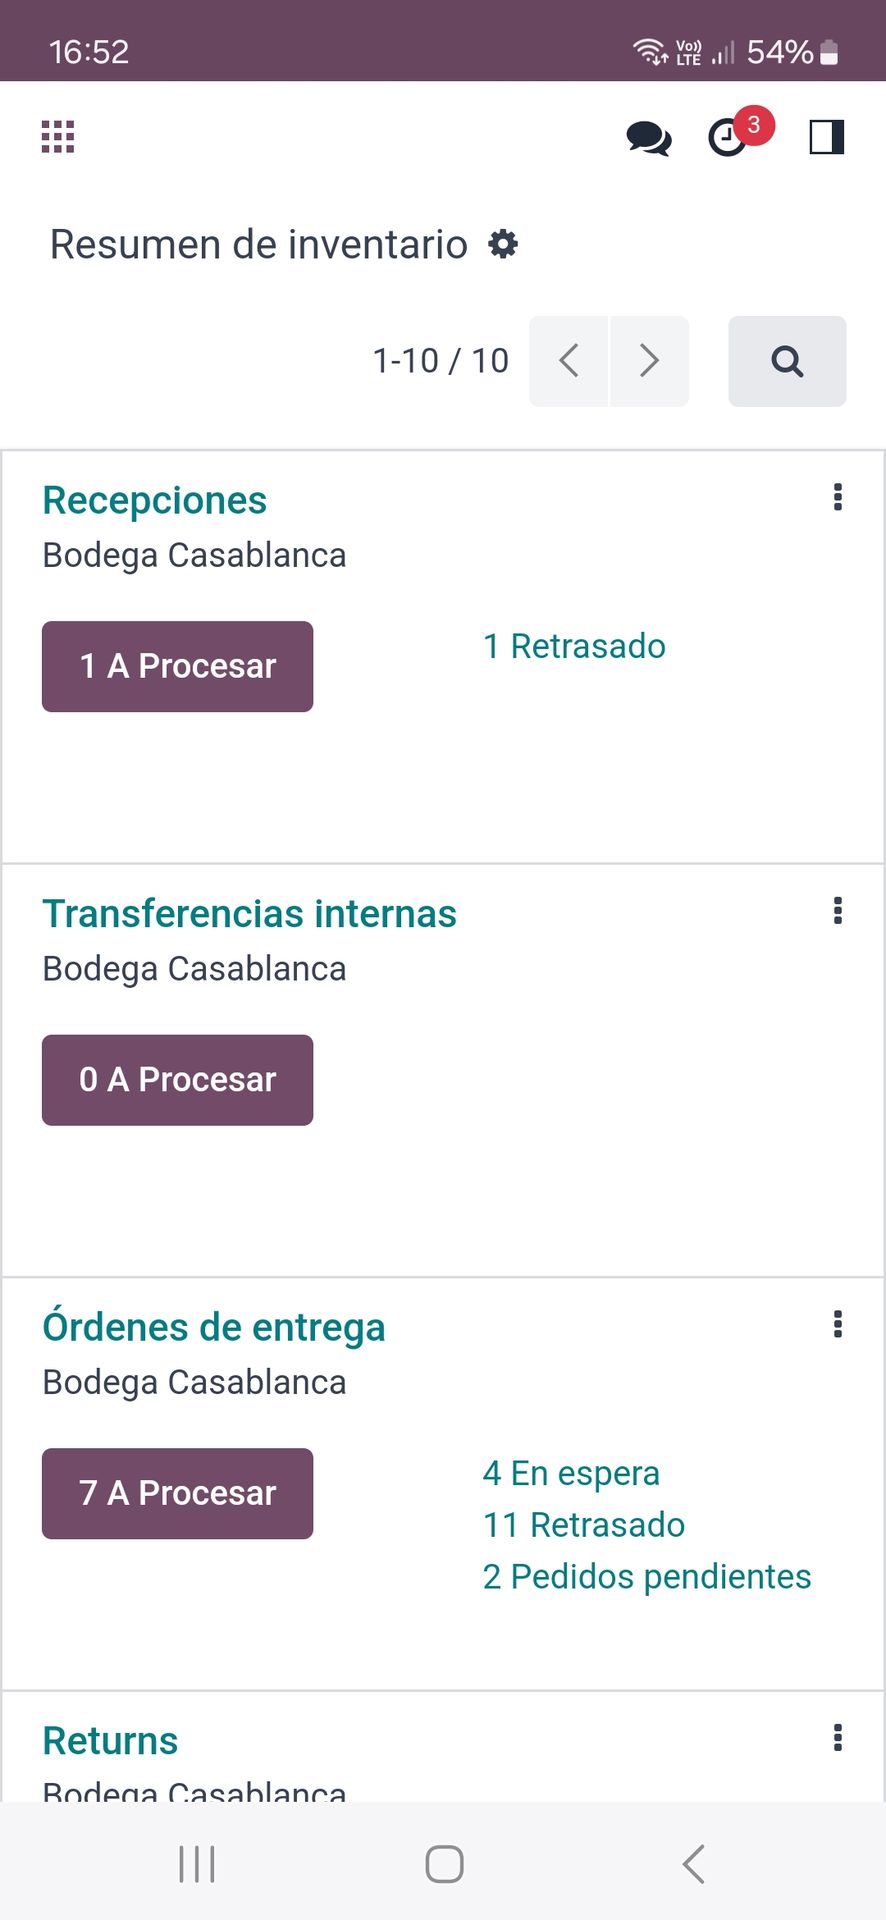The height and width of the screenshot is (1920, 886).
Task: Open activities clock with 3 notifications
Action: pos(729,138)
